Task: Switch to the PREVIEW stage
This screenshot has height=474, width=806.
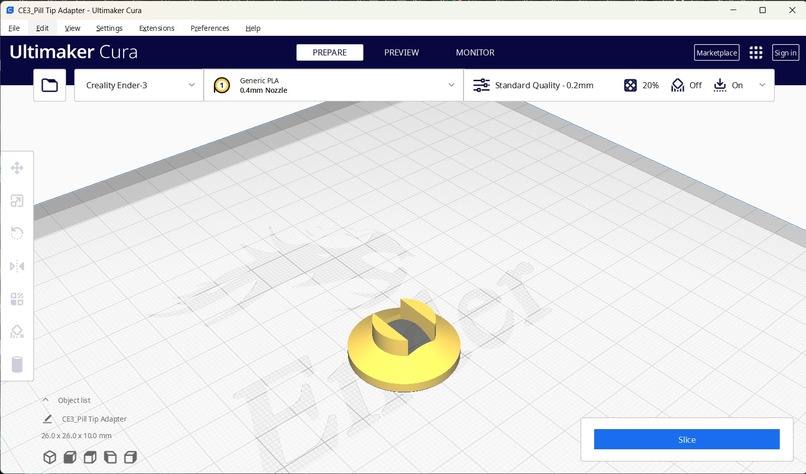Action: click(x=401, y=52)
